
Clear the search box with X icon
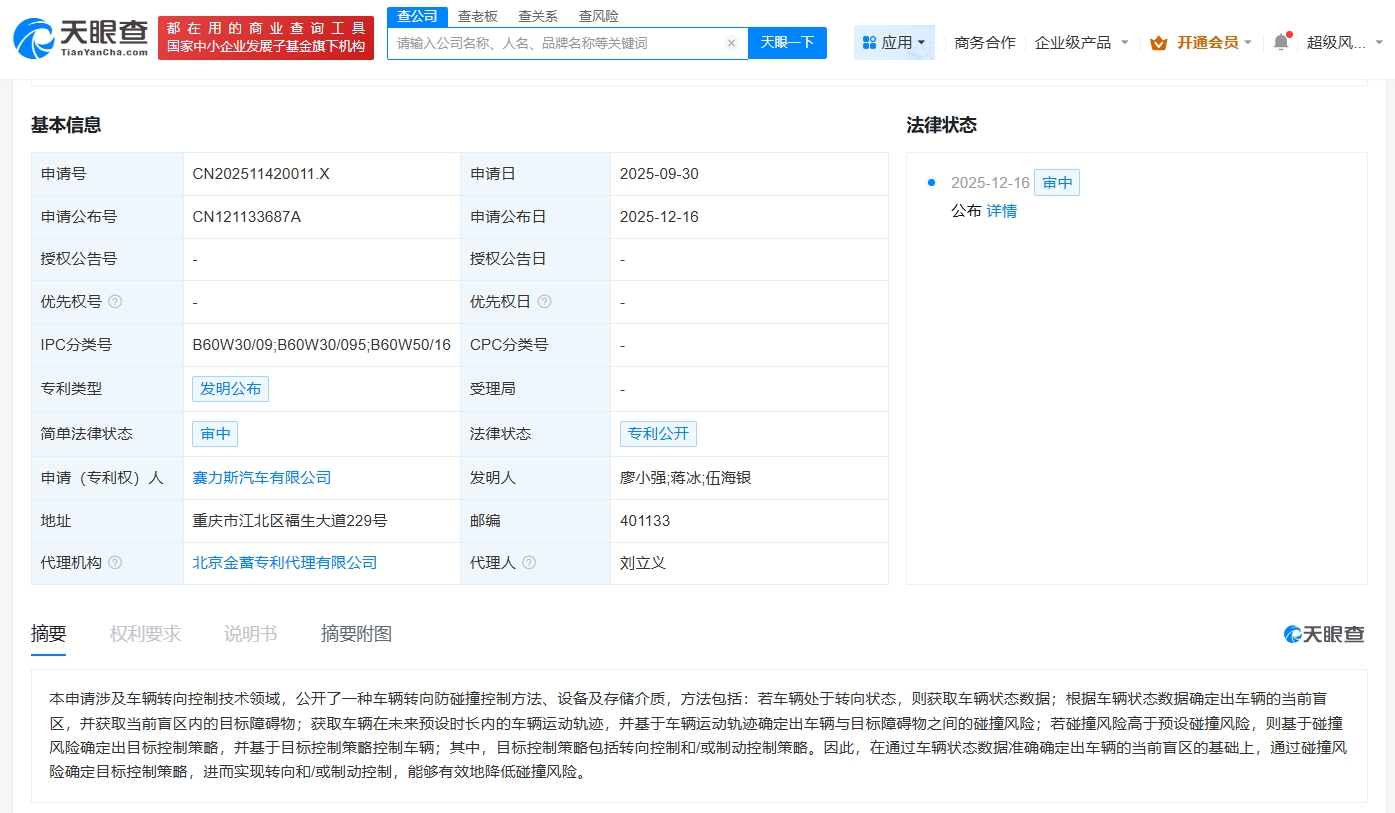pyautogui.click(x=731, y=43)
